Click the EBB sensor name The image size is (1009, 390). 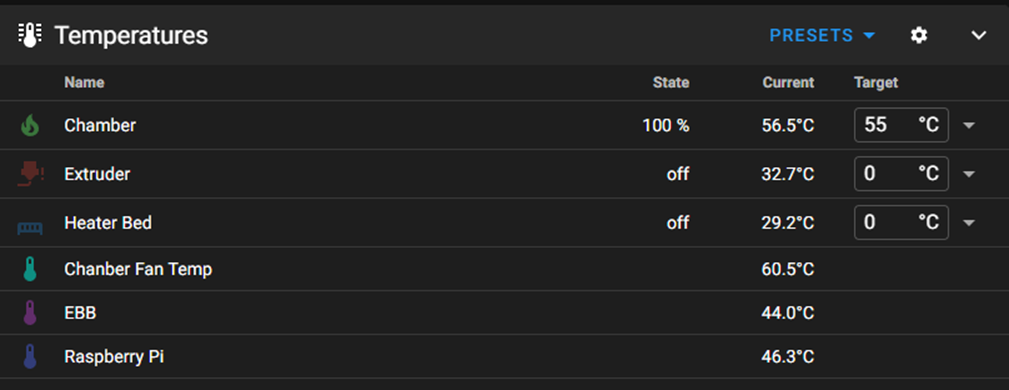coord(80,313)
